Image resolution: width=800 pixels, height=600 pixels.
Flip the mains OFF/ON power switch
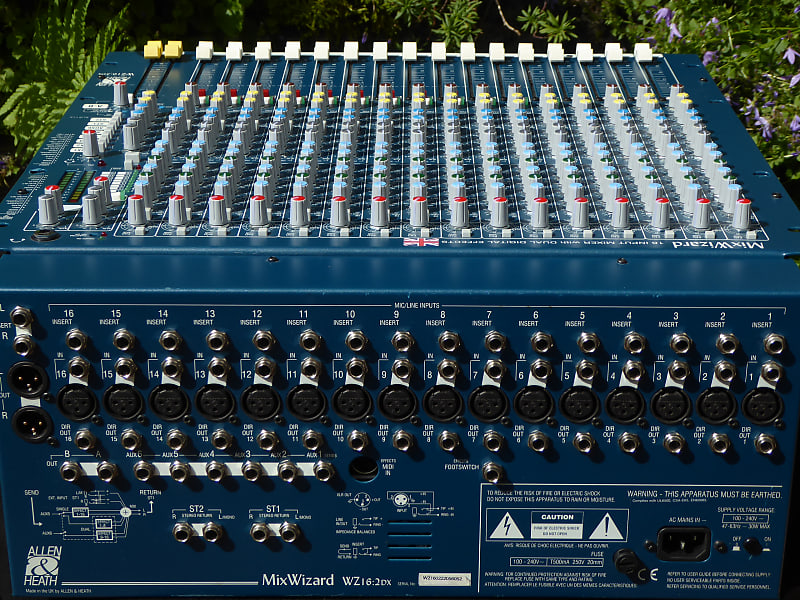click(x=752, y=546)
